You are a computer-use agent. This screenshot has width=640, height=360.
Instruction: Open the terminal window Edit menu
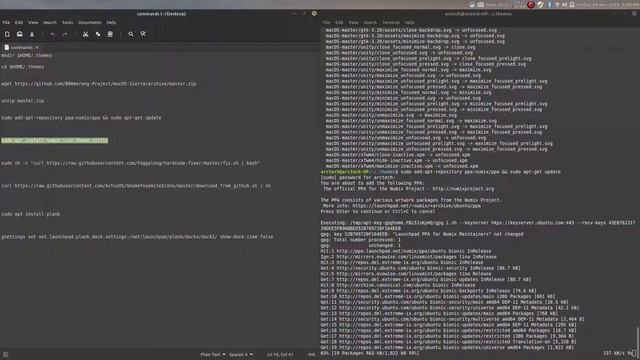[339, 22]
